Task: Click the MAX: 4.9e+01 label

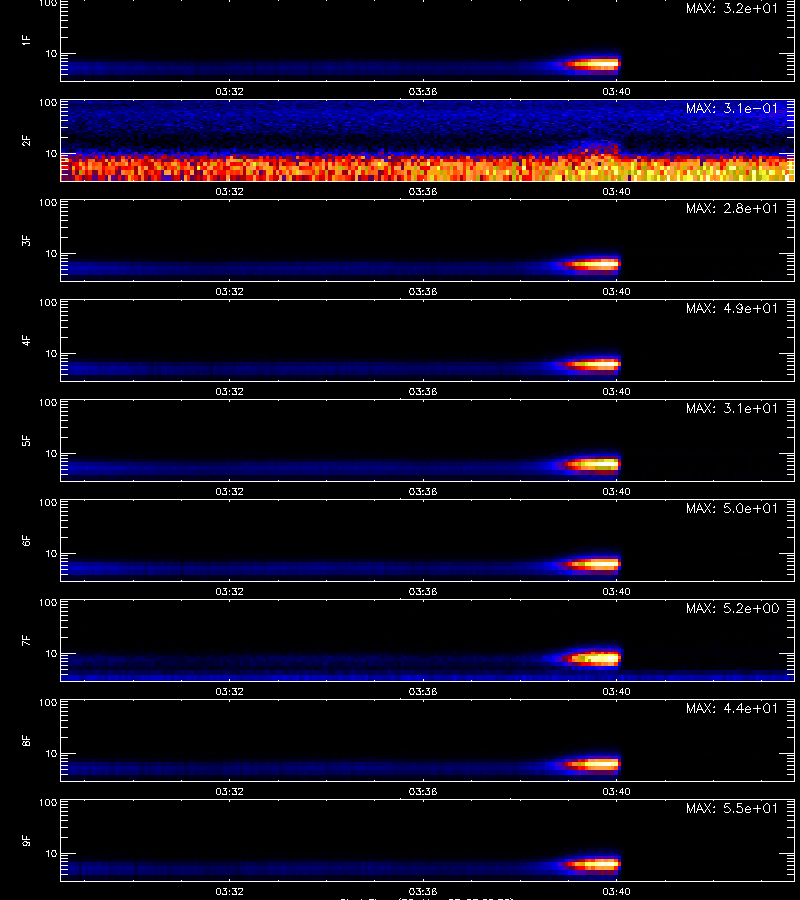Action: click(x=732, y=308)
